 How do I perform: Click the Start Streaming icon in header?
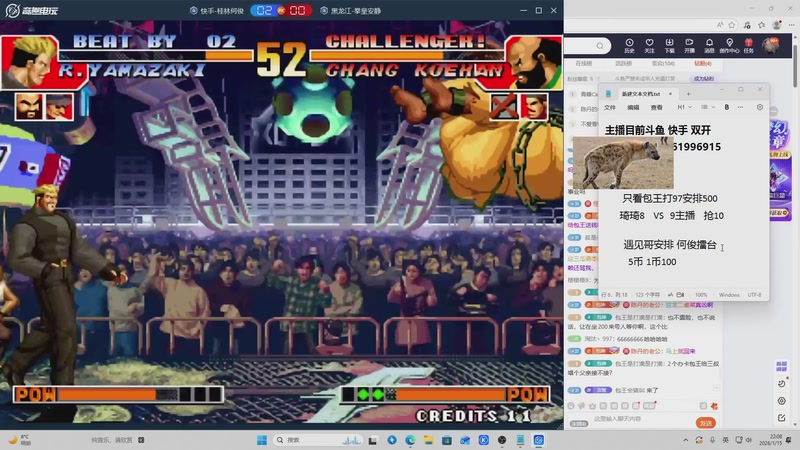[689, 45]
